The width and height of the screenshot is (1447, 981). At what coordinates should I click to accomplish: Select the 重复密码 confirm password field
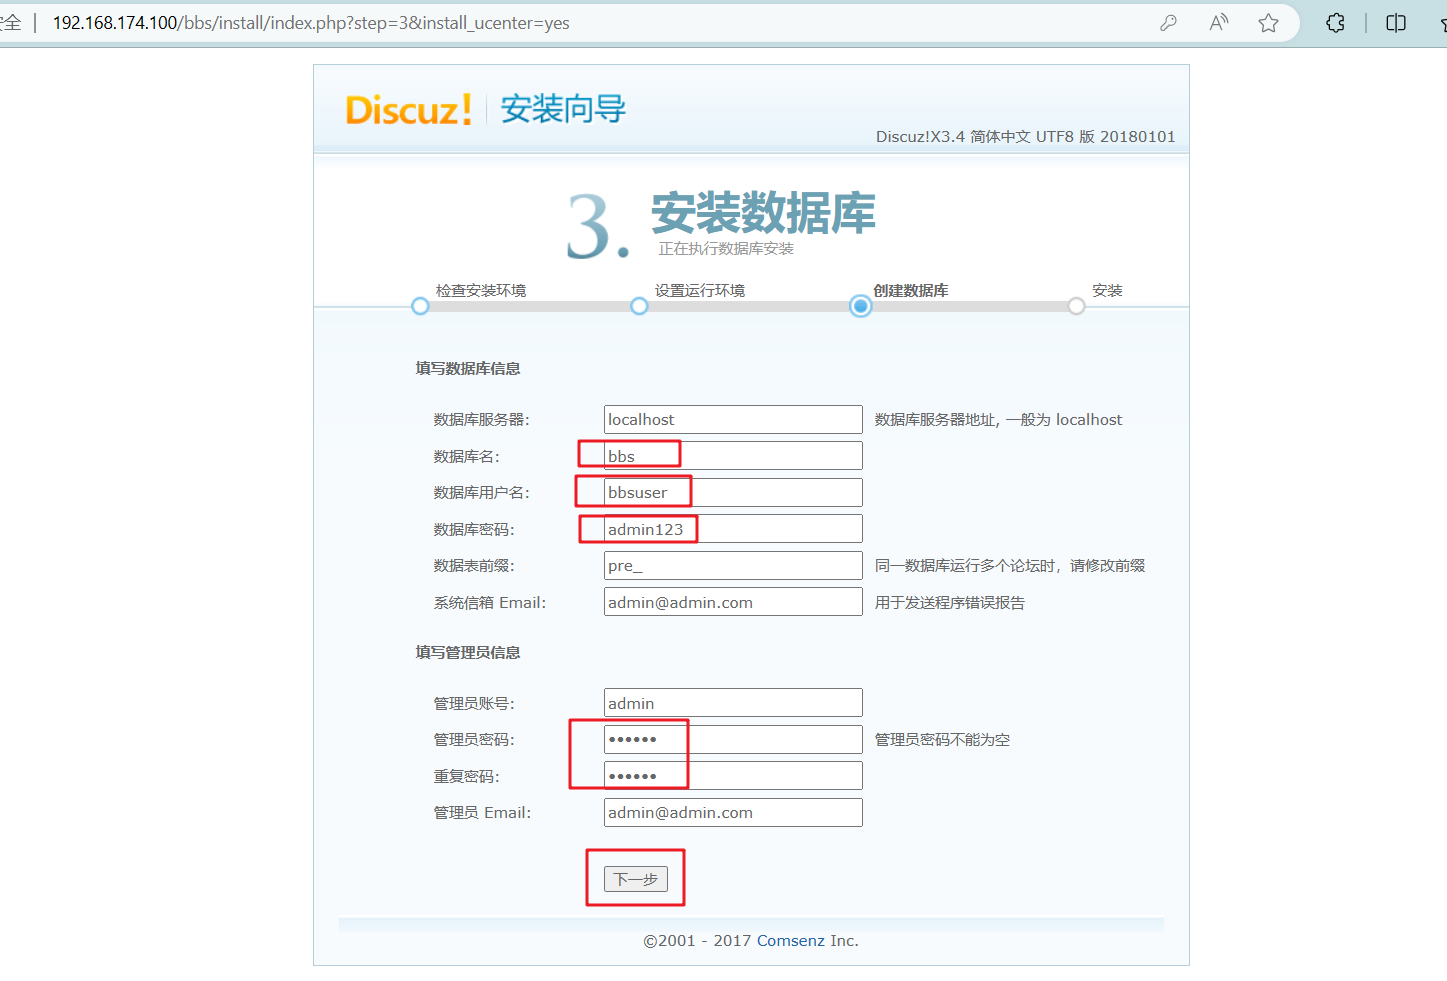tap(733, 776)
